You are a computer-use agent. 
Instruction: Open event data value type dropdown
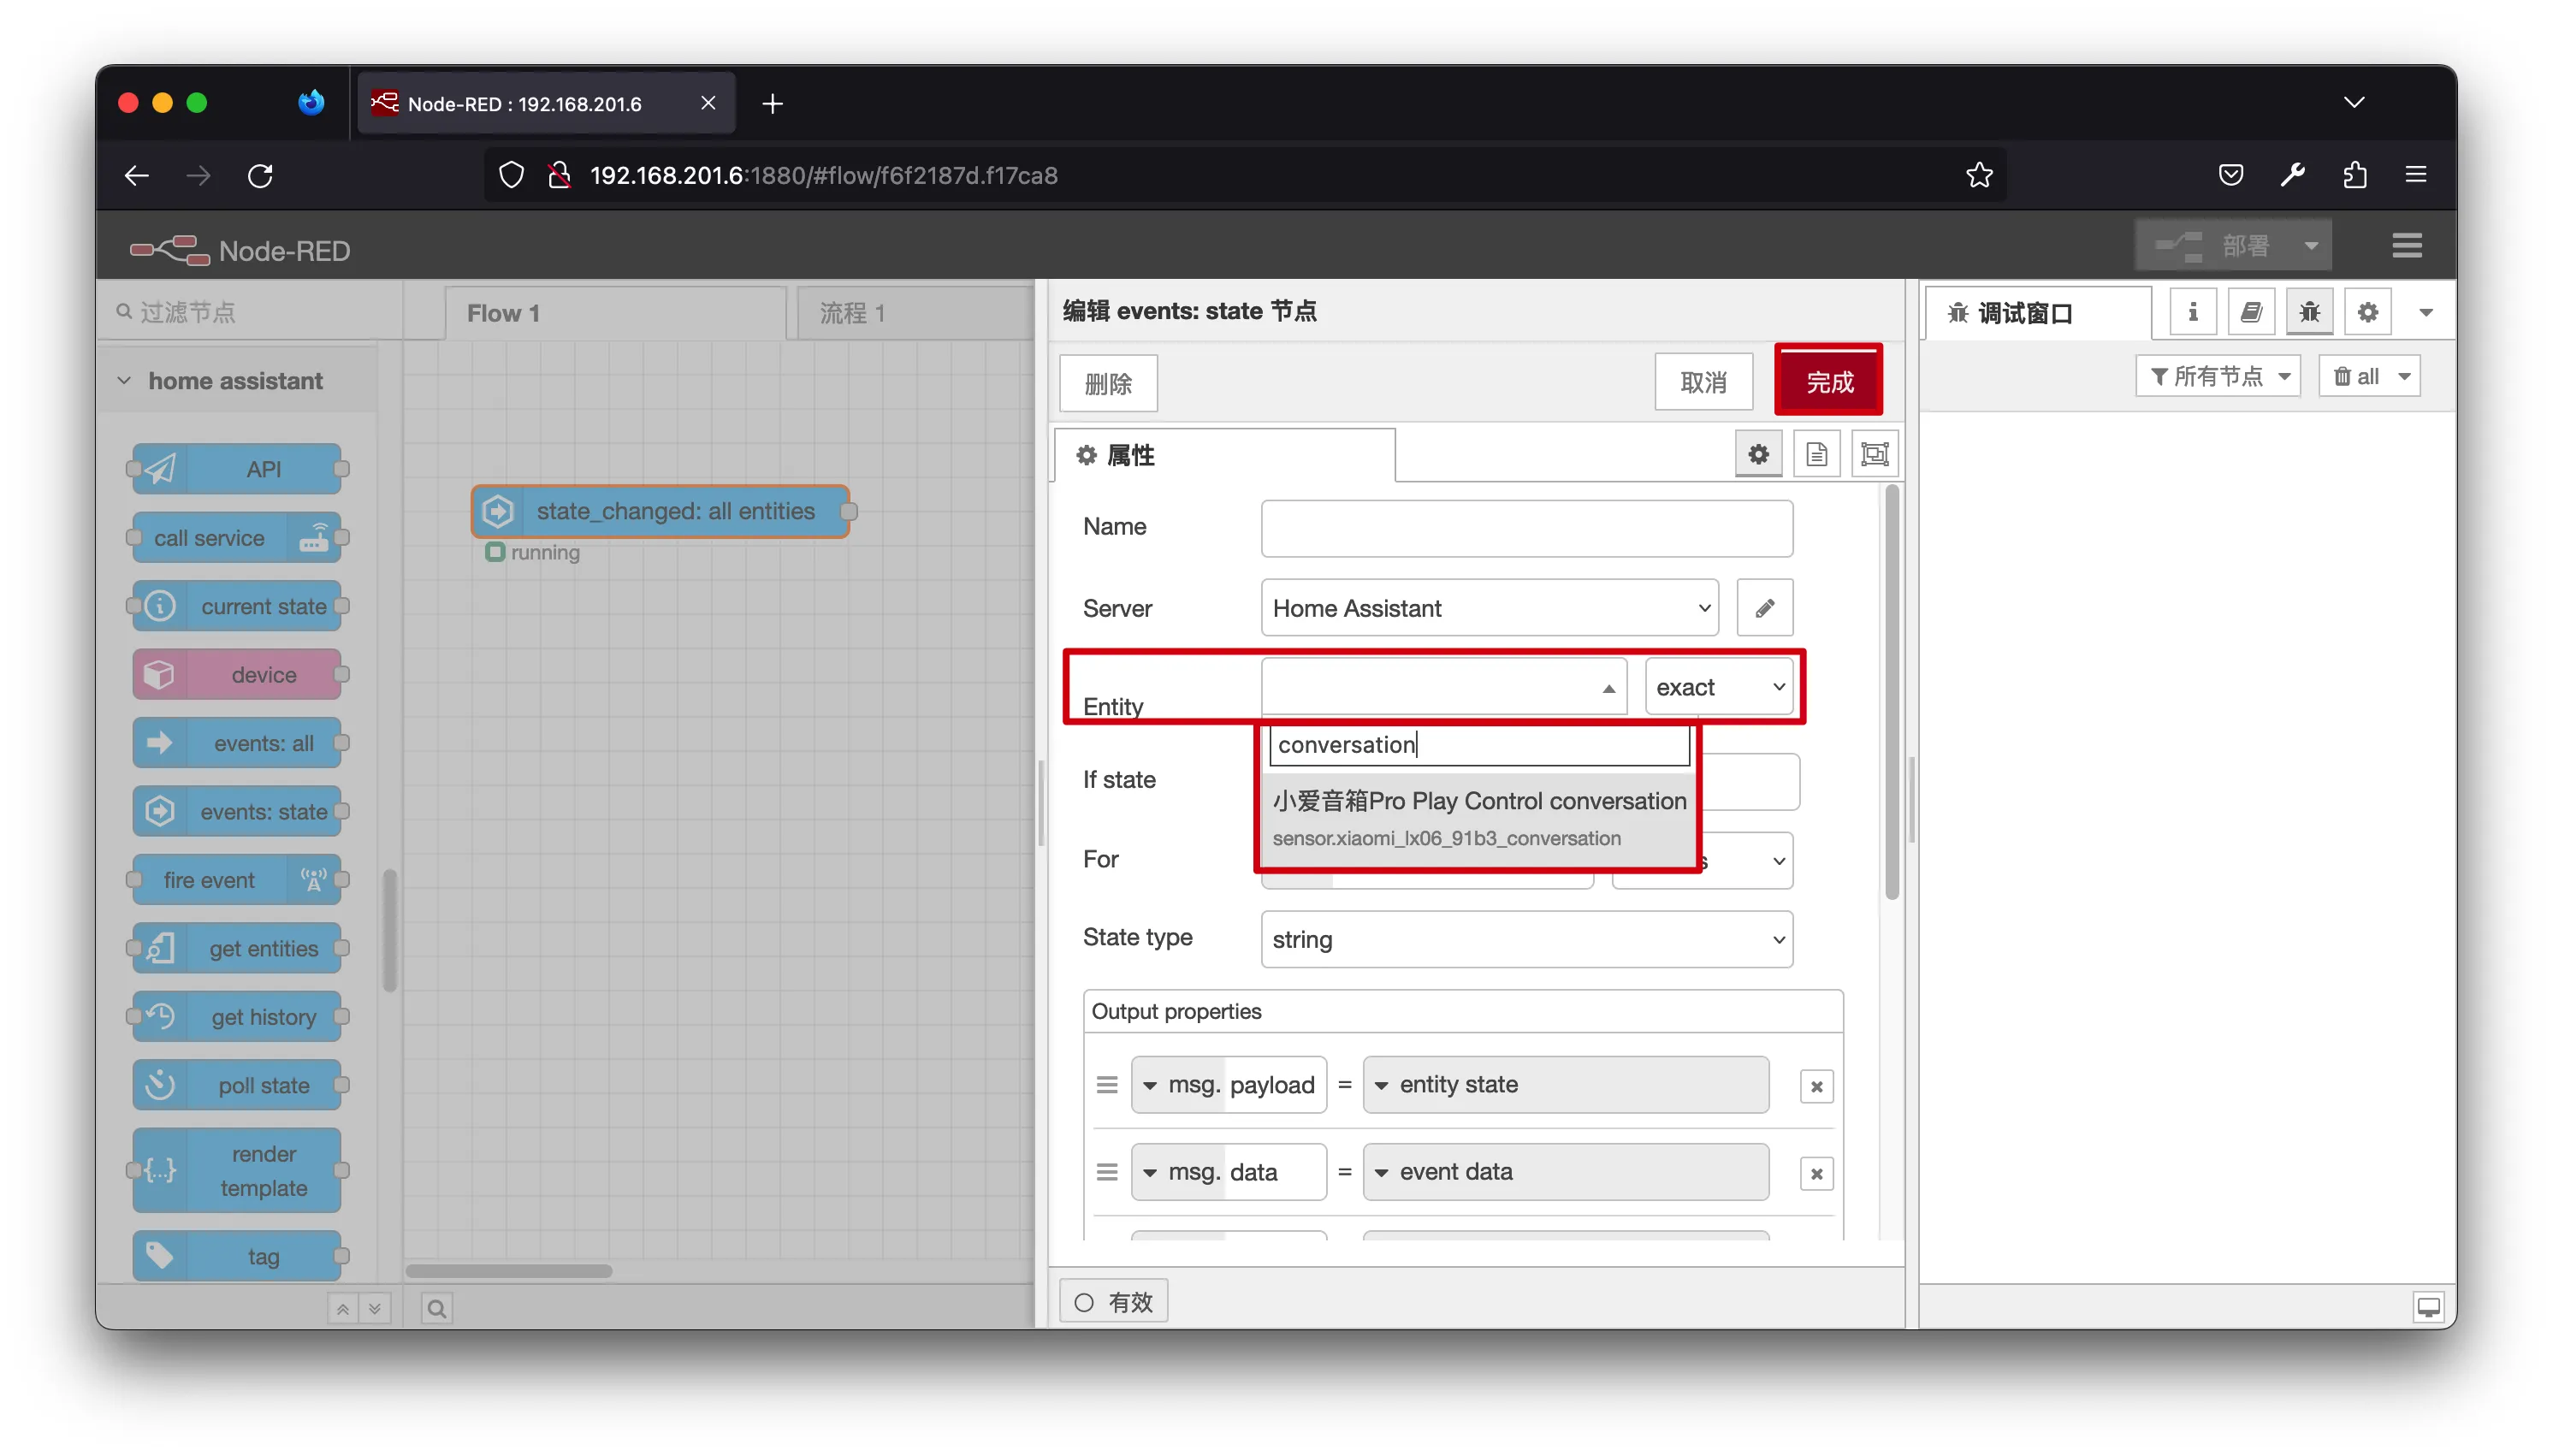point(1566,1172)
